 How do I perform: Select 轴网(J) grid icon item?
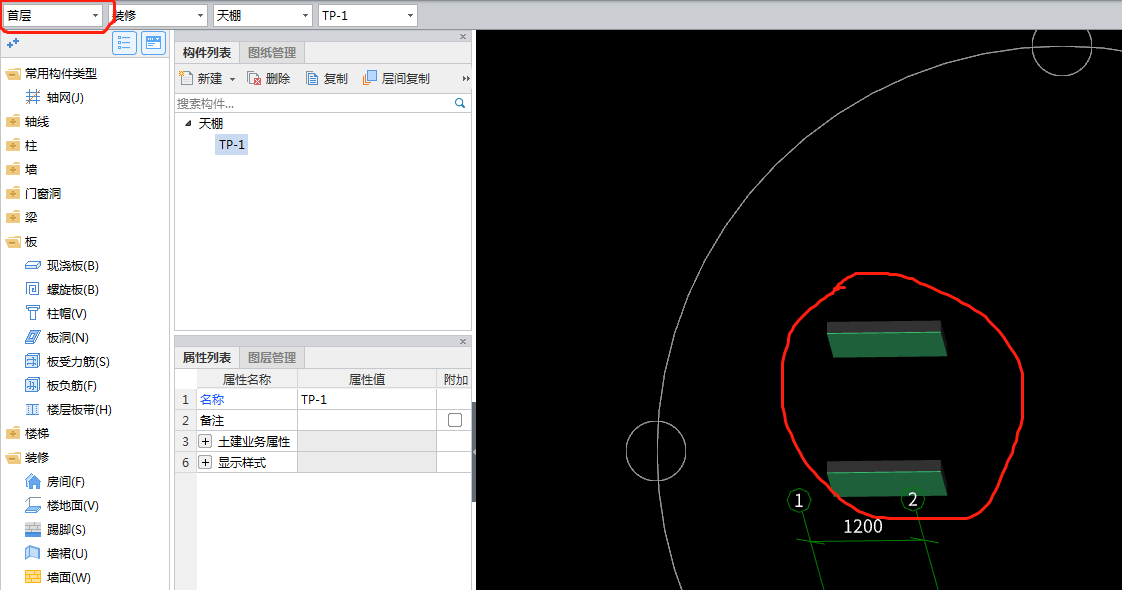click(54, 97)
